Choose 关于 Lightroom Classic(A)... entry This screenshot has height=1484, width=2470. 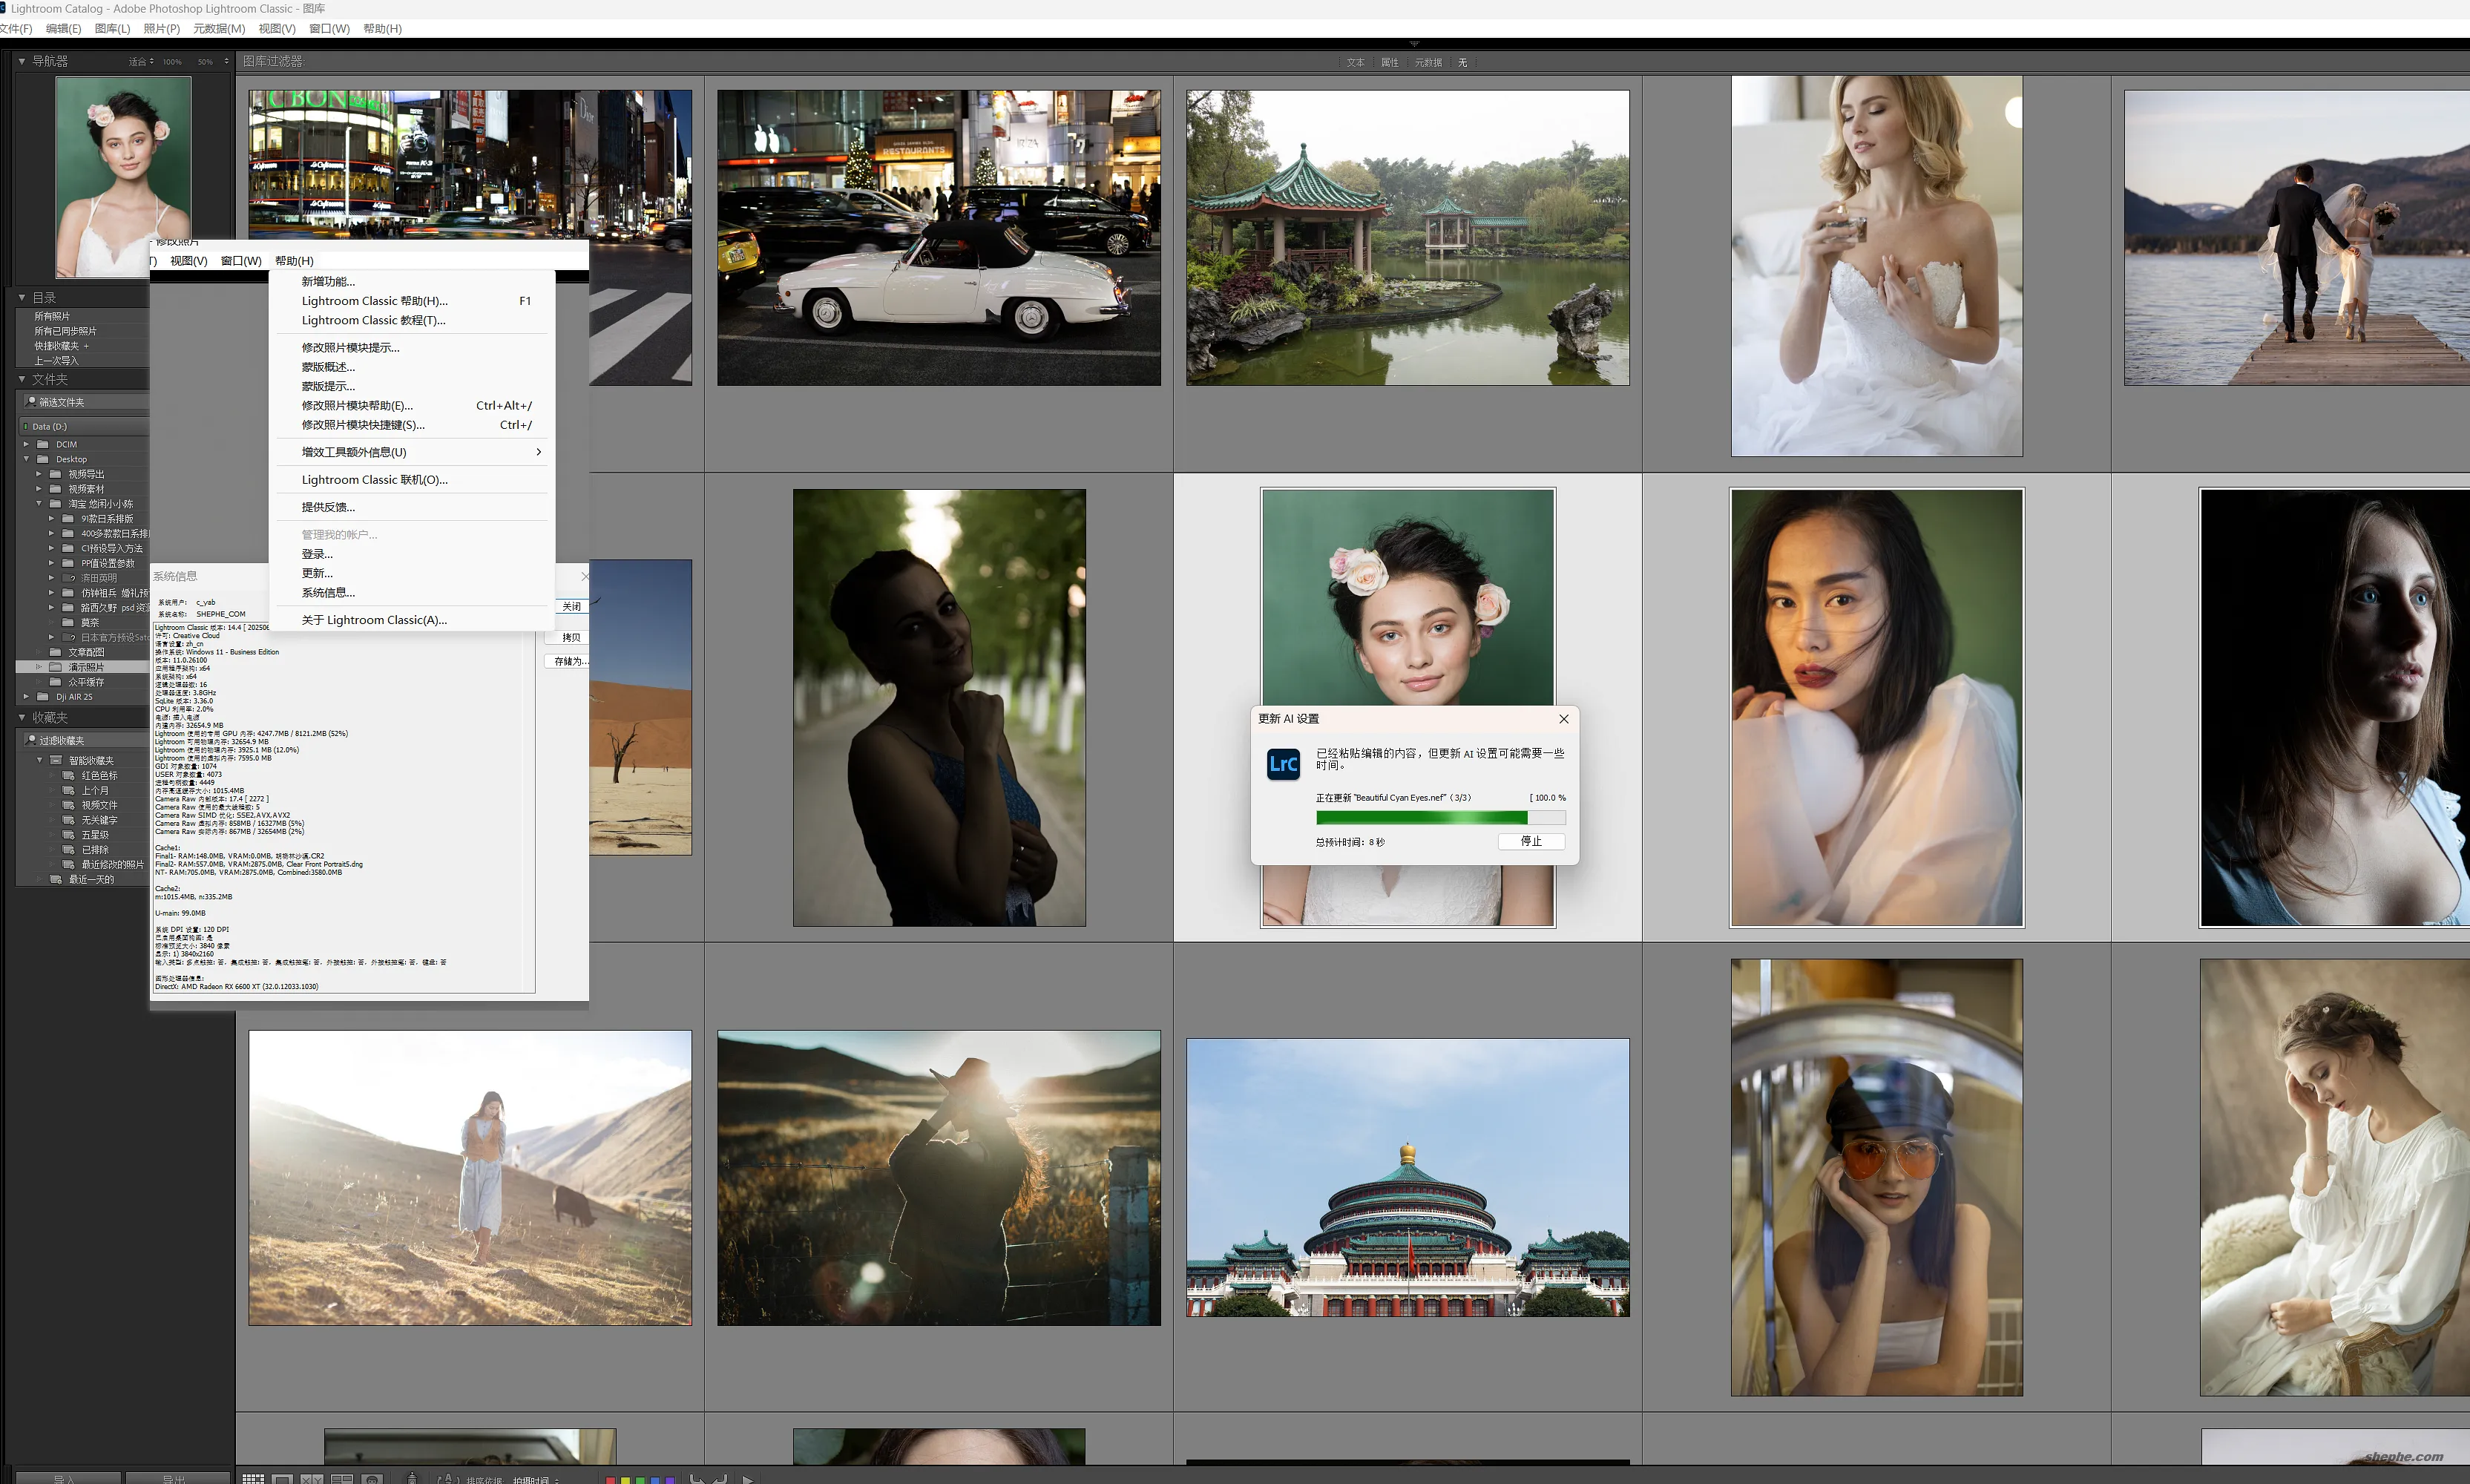click(x=412, y=620)
